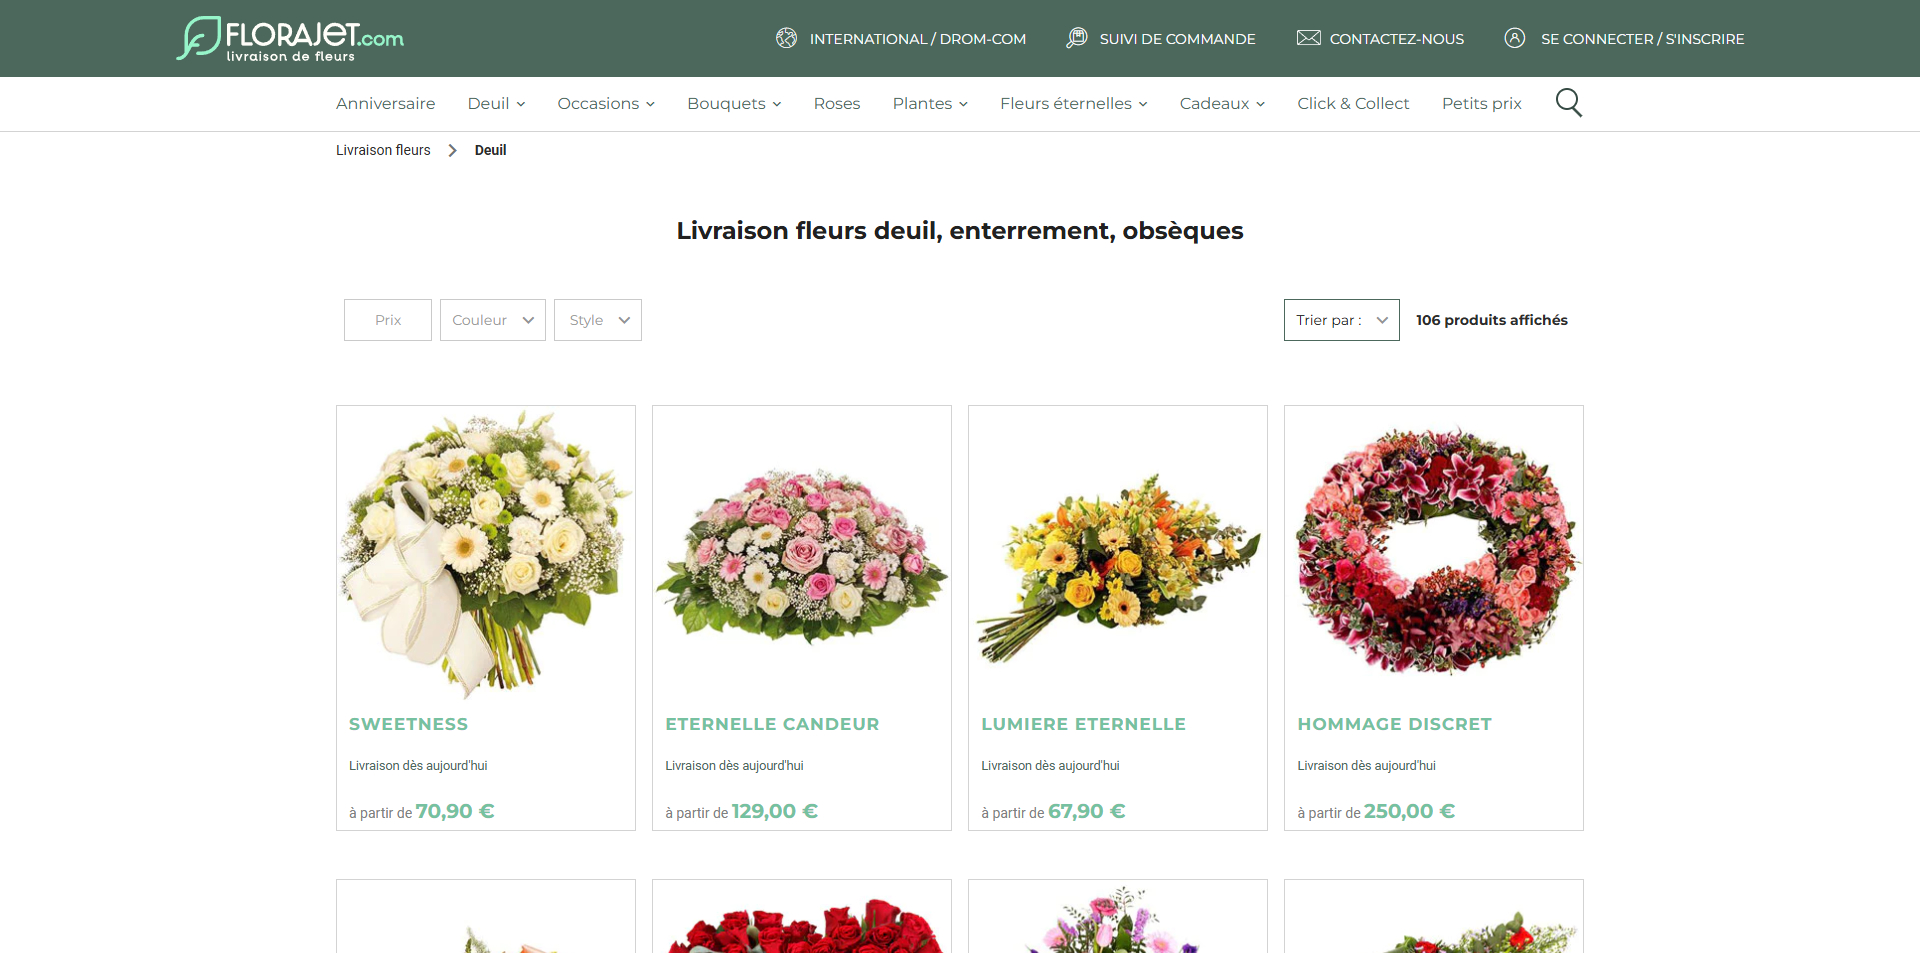Open the Roses menu item
1920x953 pixels.
click(x=837, y=103)
